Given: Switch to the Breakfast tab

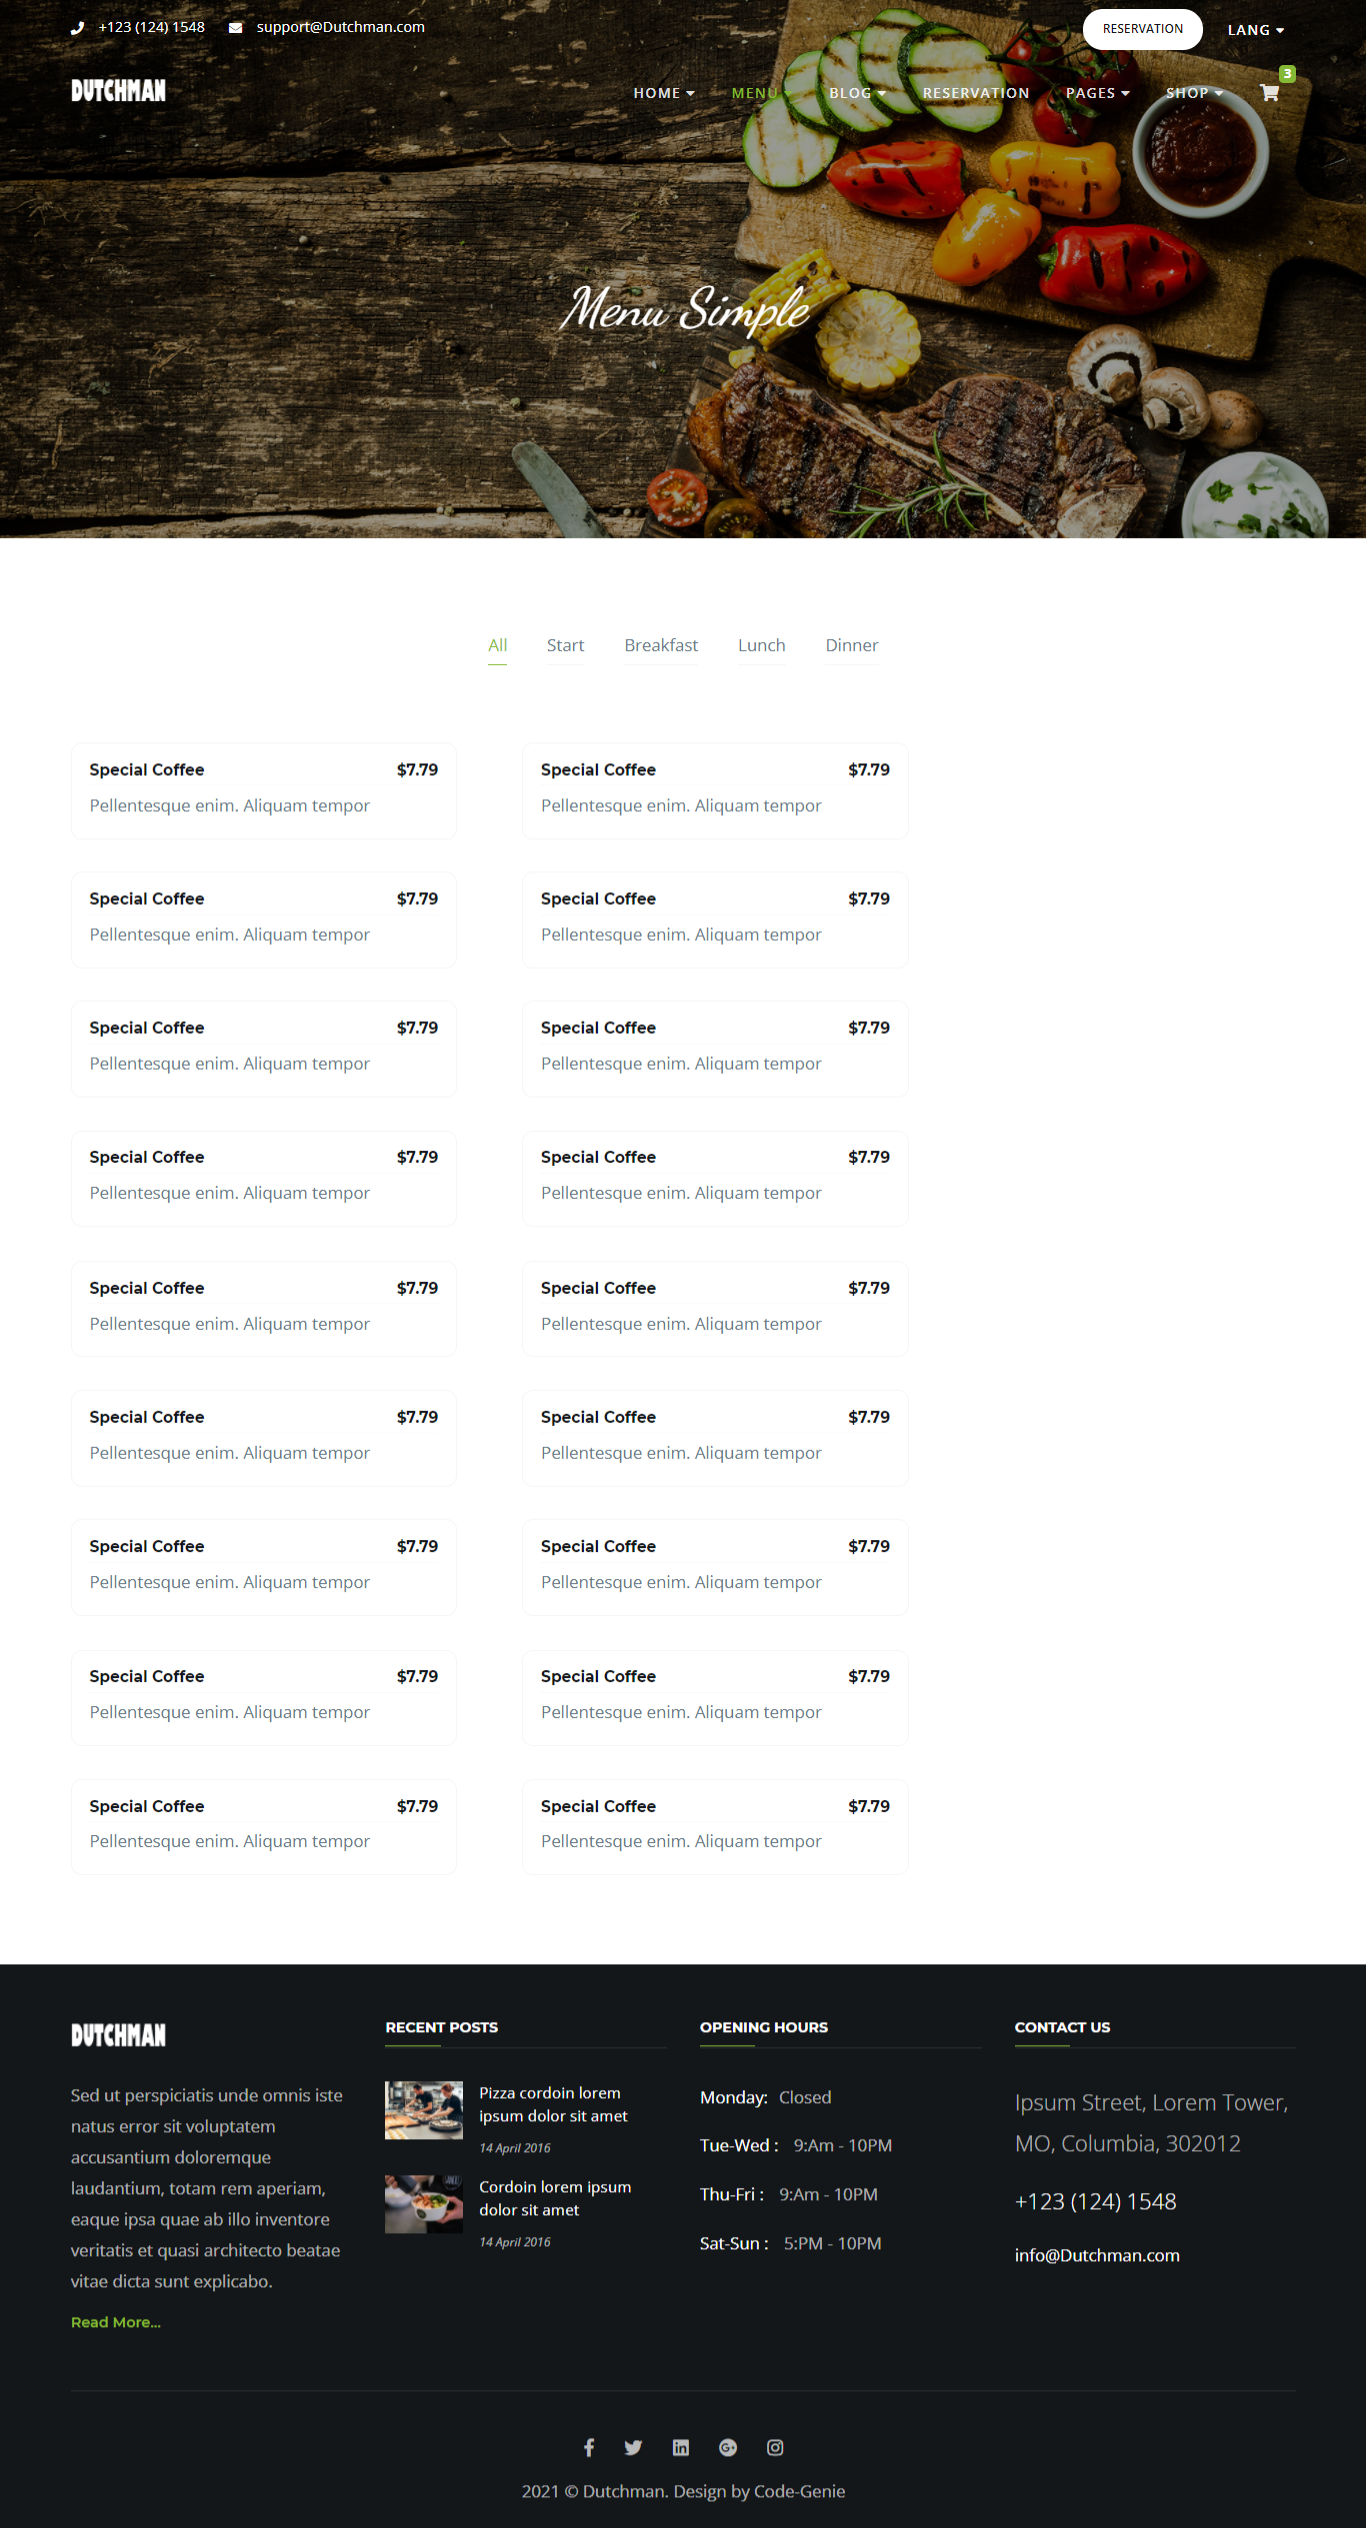Looking at the screenshot, I should [661, 645].
